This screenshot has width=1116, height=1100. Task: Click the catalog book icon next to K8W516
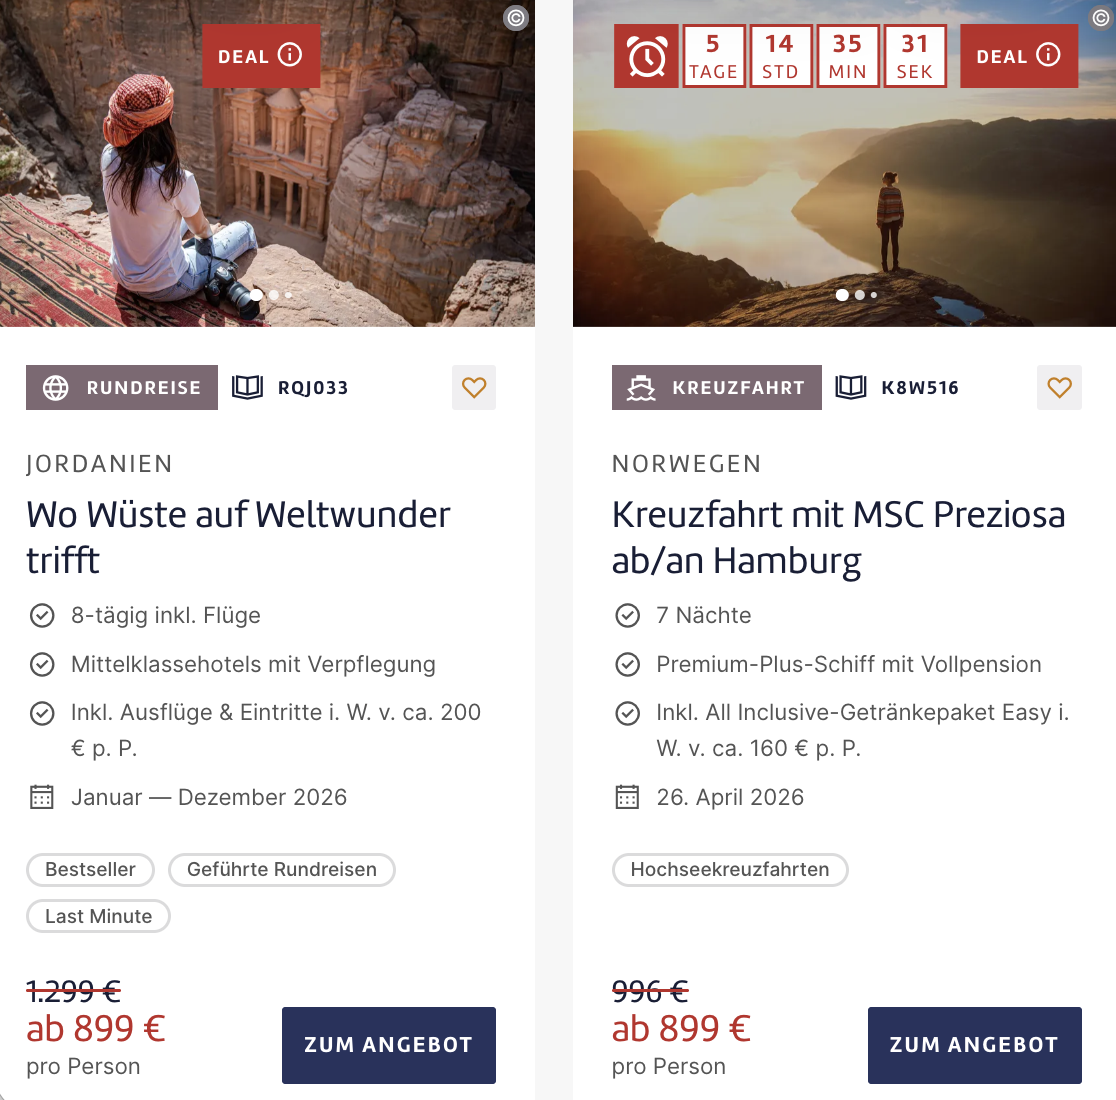tap(850, 387)
